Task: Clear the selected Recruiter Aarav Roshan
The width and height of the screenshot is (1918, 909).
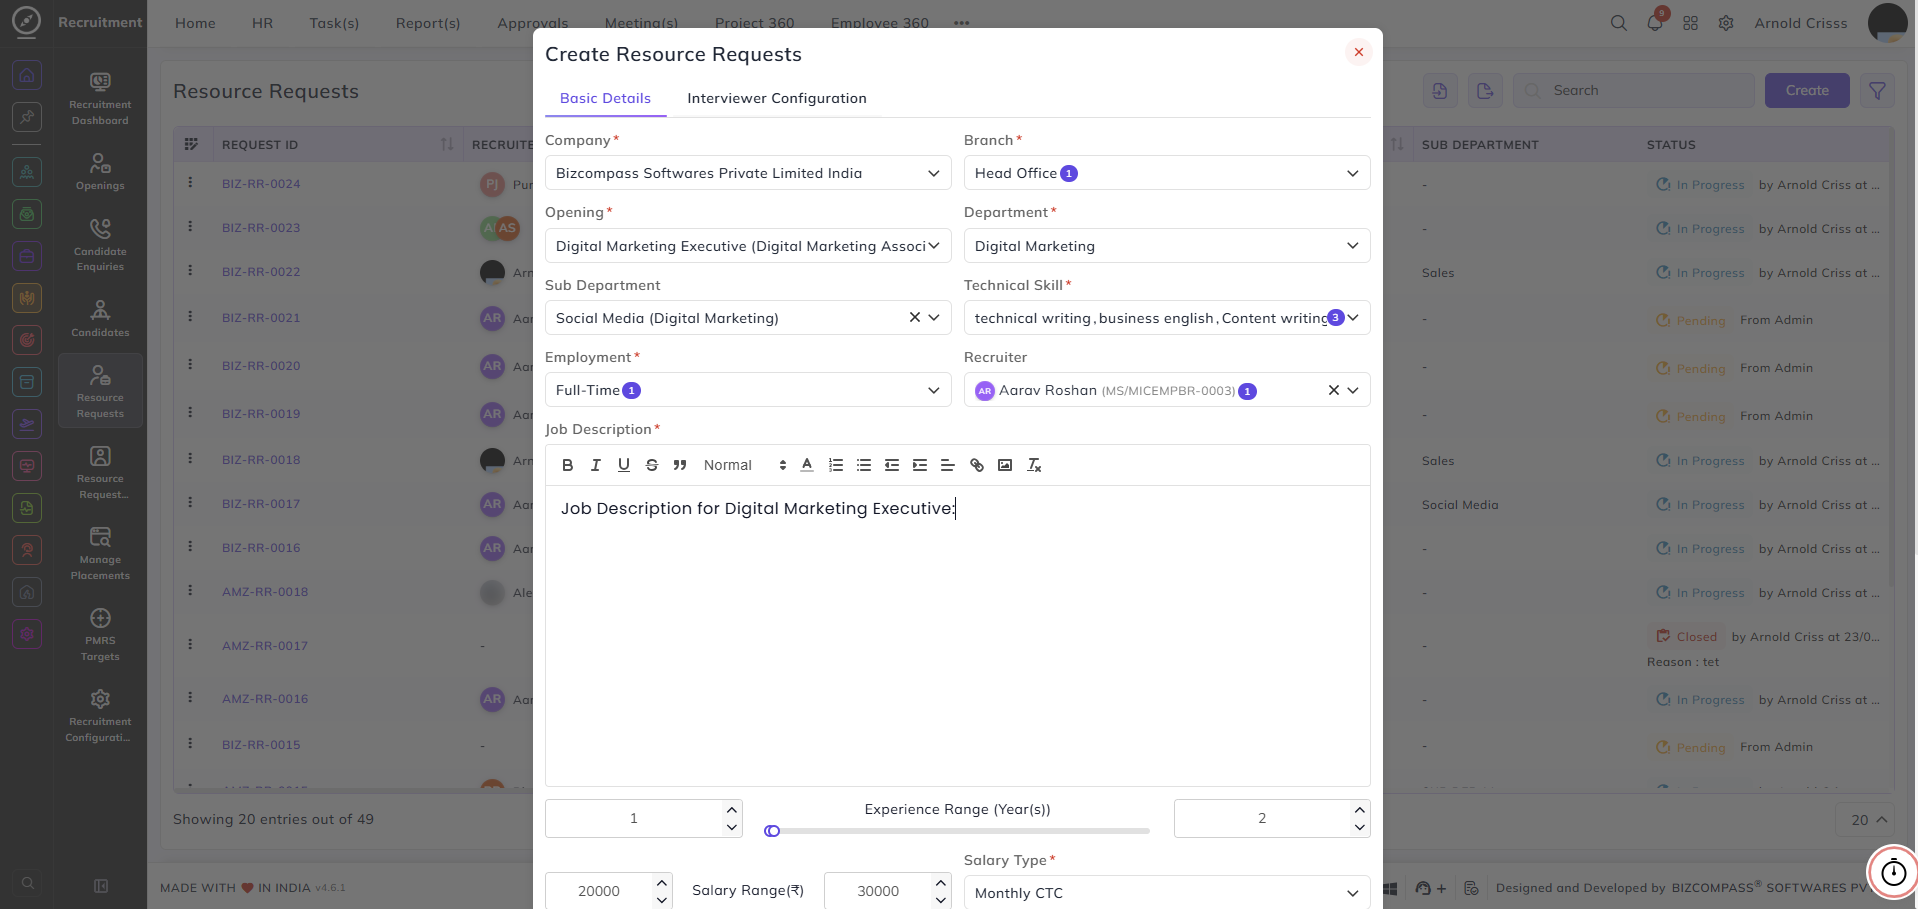Action: tap(1333, 390)
